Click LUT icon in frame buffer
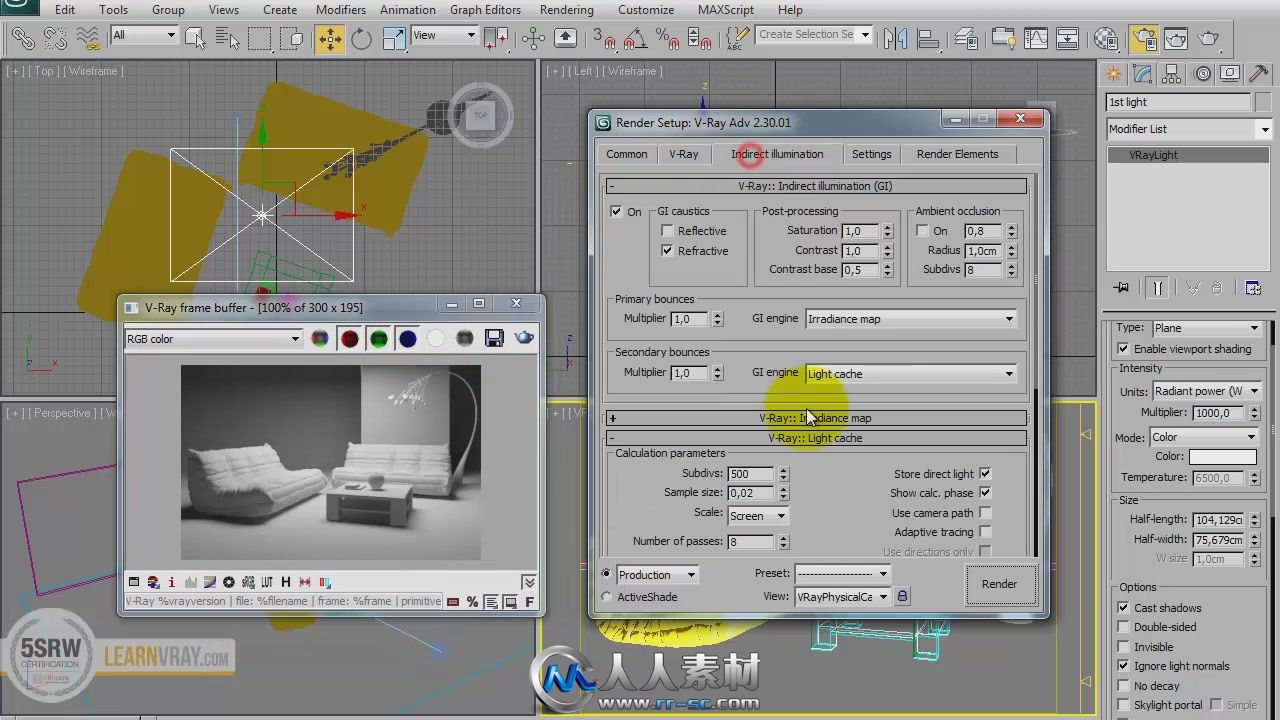The image size is (1280, 720). (x=267, y=582)
